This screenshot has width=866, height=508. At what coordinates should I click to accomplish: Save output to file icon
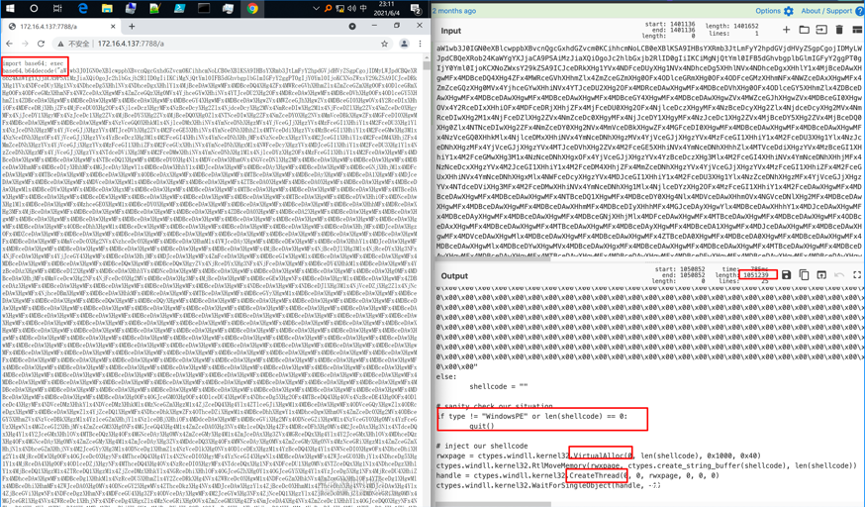[x=786, y=274]
